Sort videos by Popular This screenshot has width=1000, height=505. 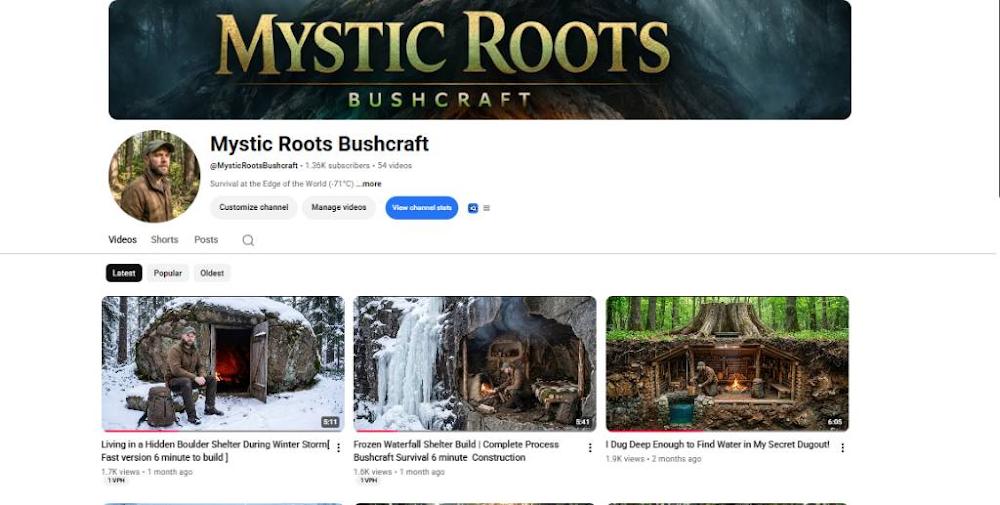click(168, 273)
